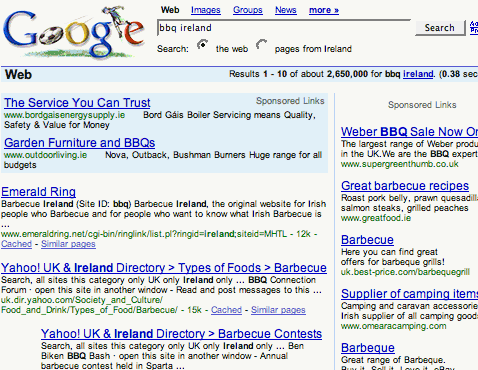Open Cached link for Emerald Ring result

click(16, 244)
